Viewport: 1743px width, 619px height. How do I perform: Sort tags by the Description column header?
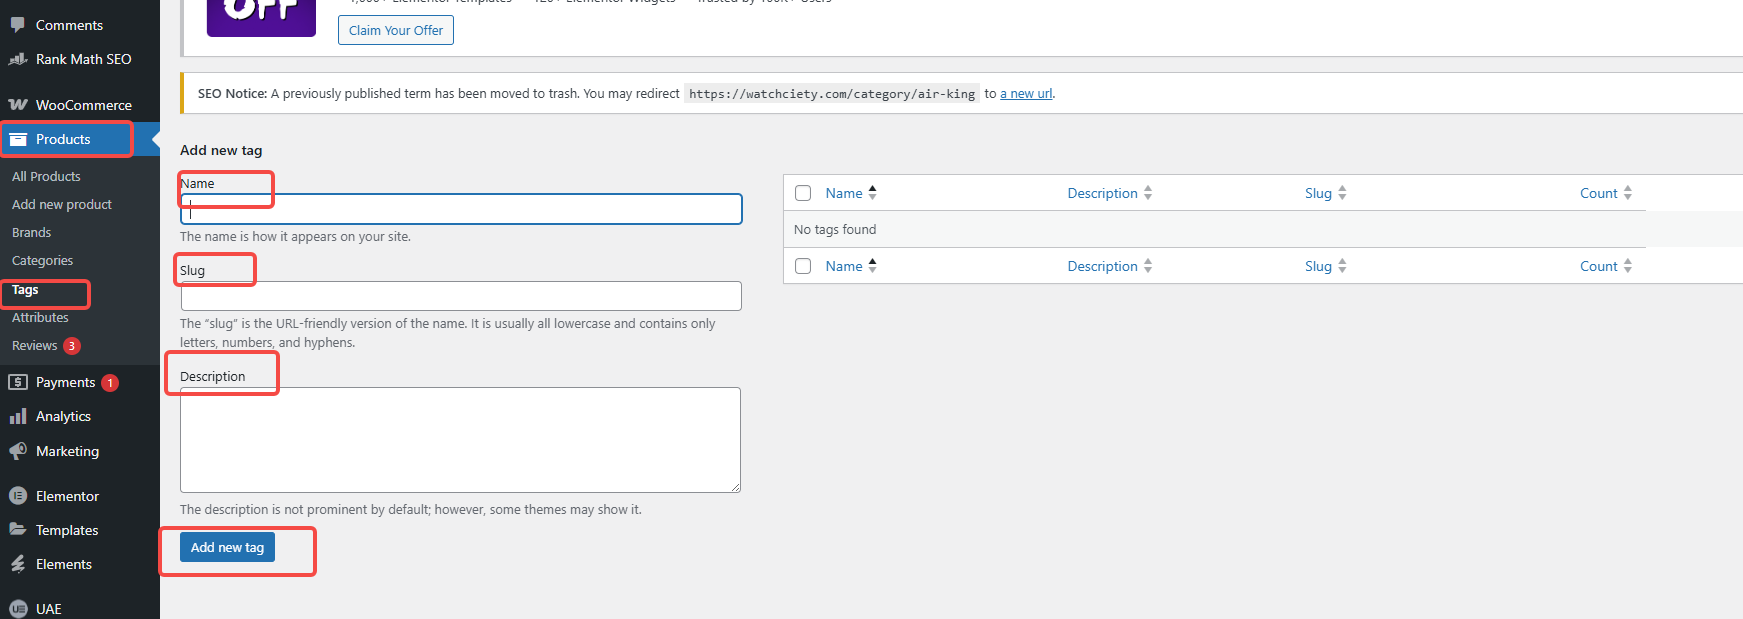[1102, 193]
